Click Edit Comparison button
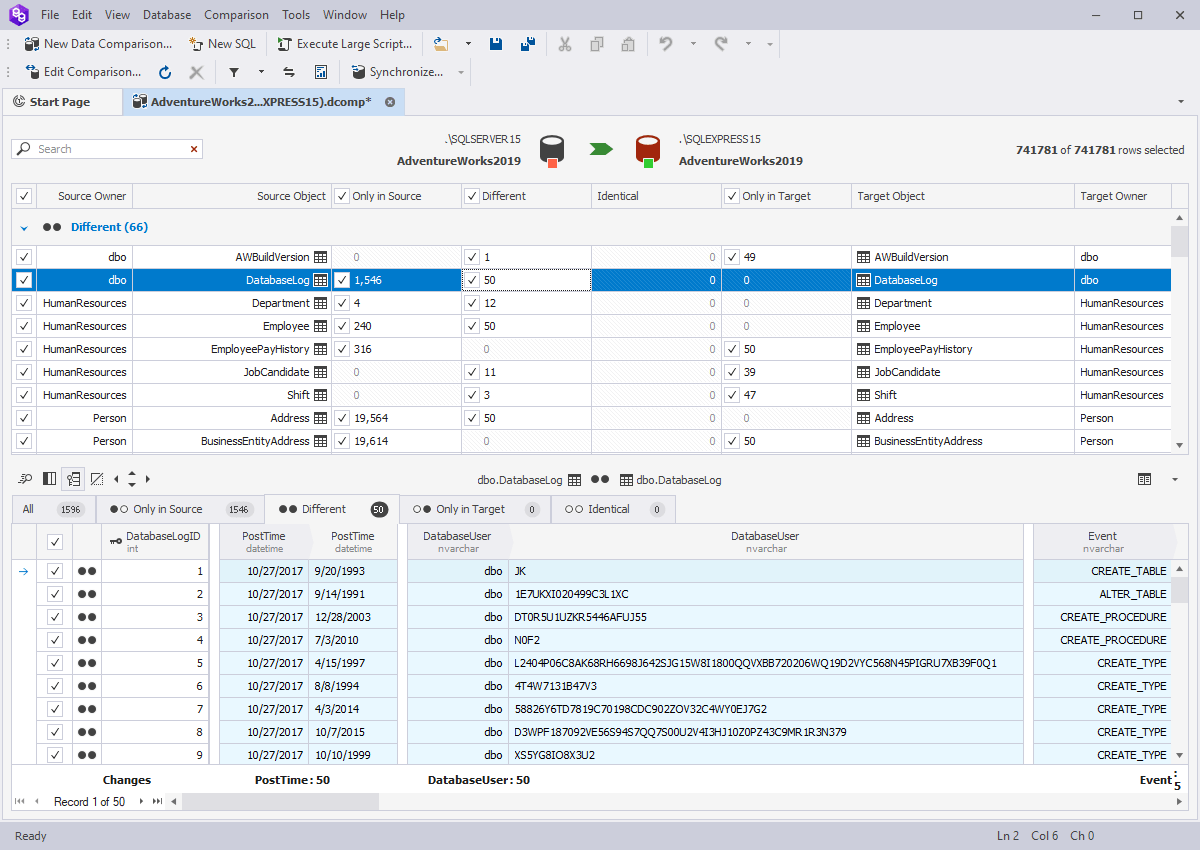 click(x=83, y=72)
